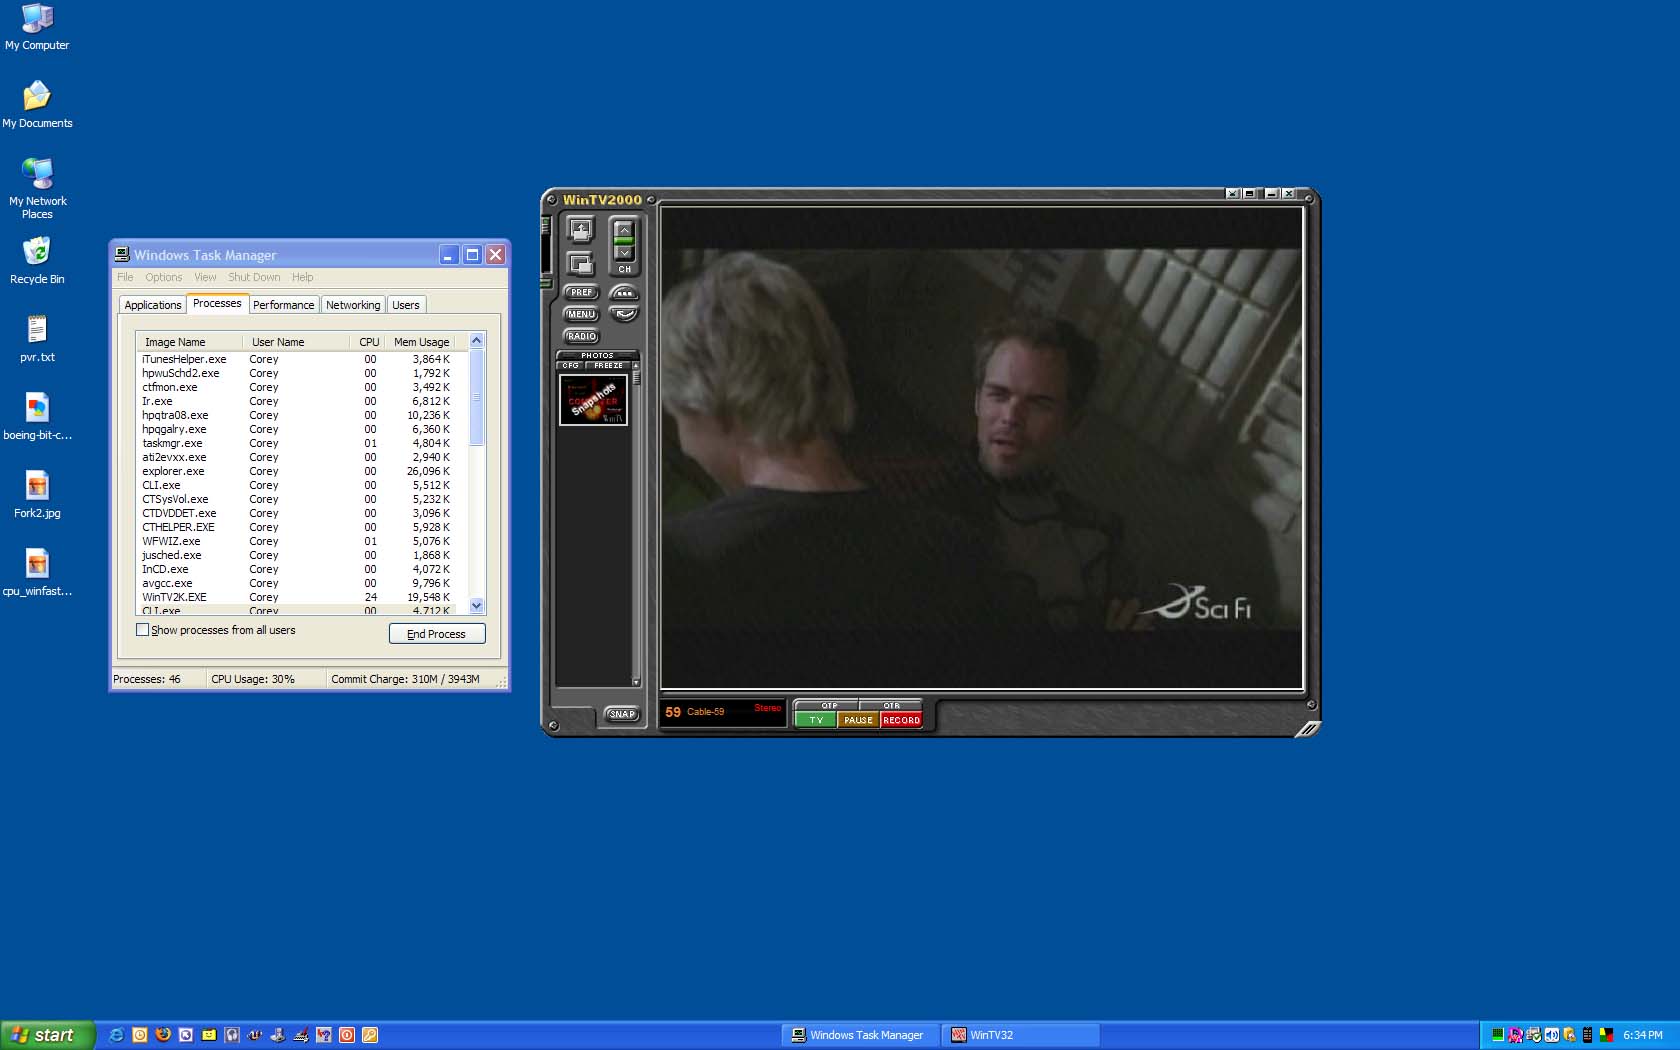1680x1050 pixels.
Task: Select the WinTV2K.EXE process row
Action: (296, 597)
